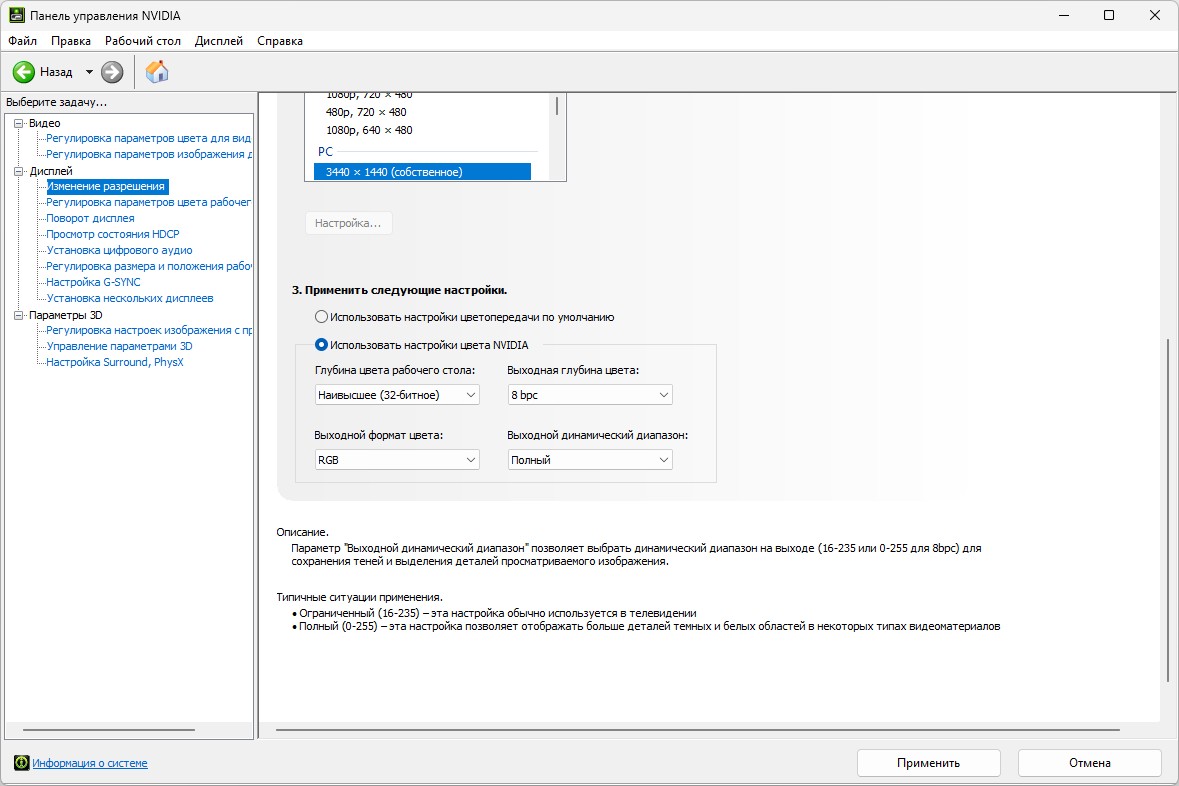Open the output color depth dropdown

point(589,395)
